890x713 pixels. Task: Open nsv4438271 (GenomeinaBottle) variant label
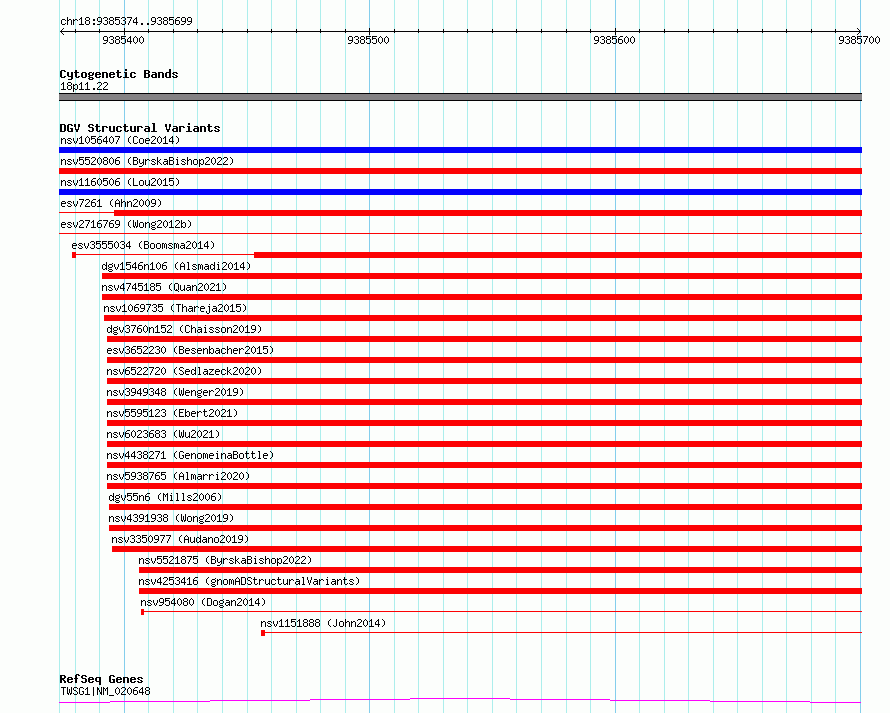pos(190,455)
